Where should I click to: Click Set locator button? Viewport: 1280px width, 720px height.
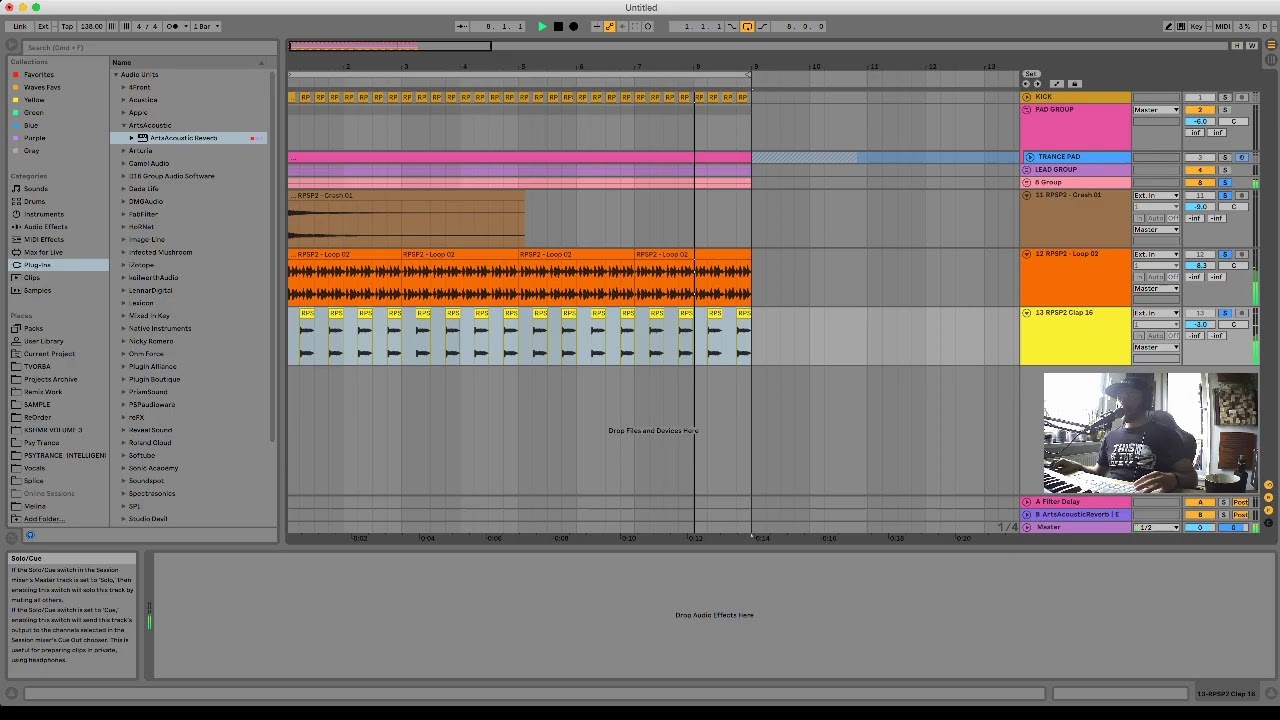(x=1031, y=74)
